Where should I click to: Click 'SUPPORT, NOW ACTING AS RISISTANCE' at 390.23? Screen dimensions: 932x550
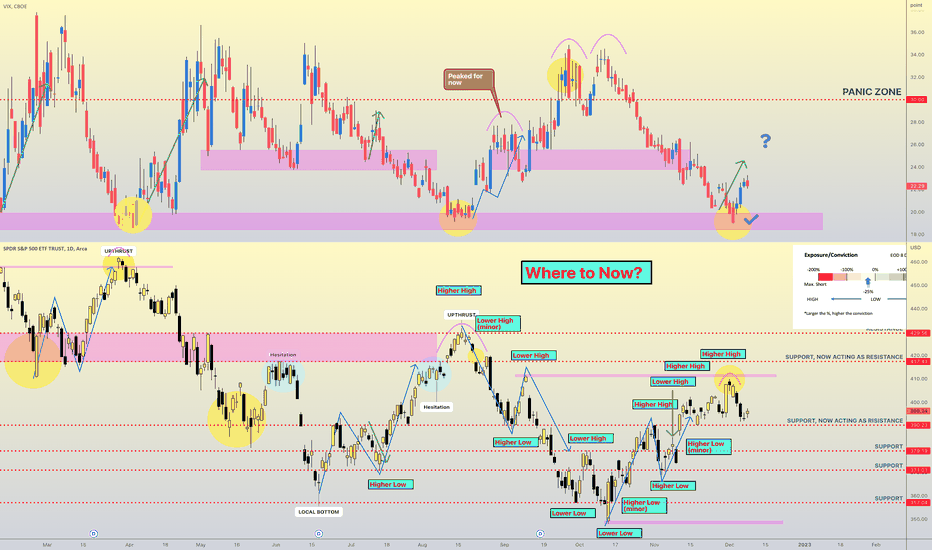pyautogui.click(x=845, y=420)
